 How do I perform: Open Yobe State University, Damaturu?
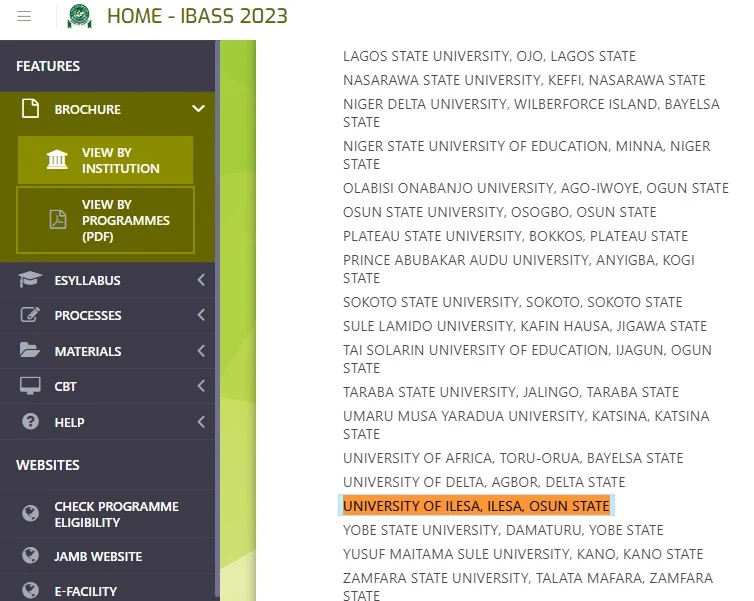pyautogui.click(x=503, y=530)
